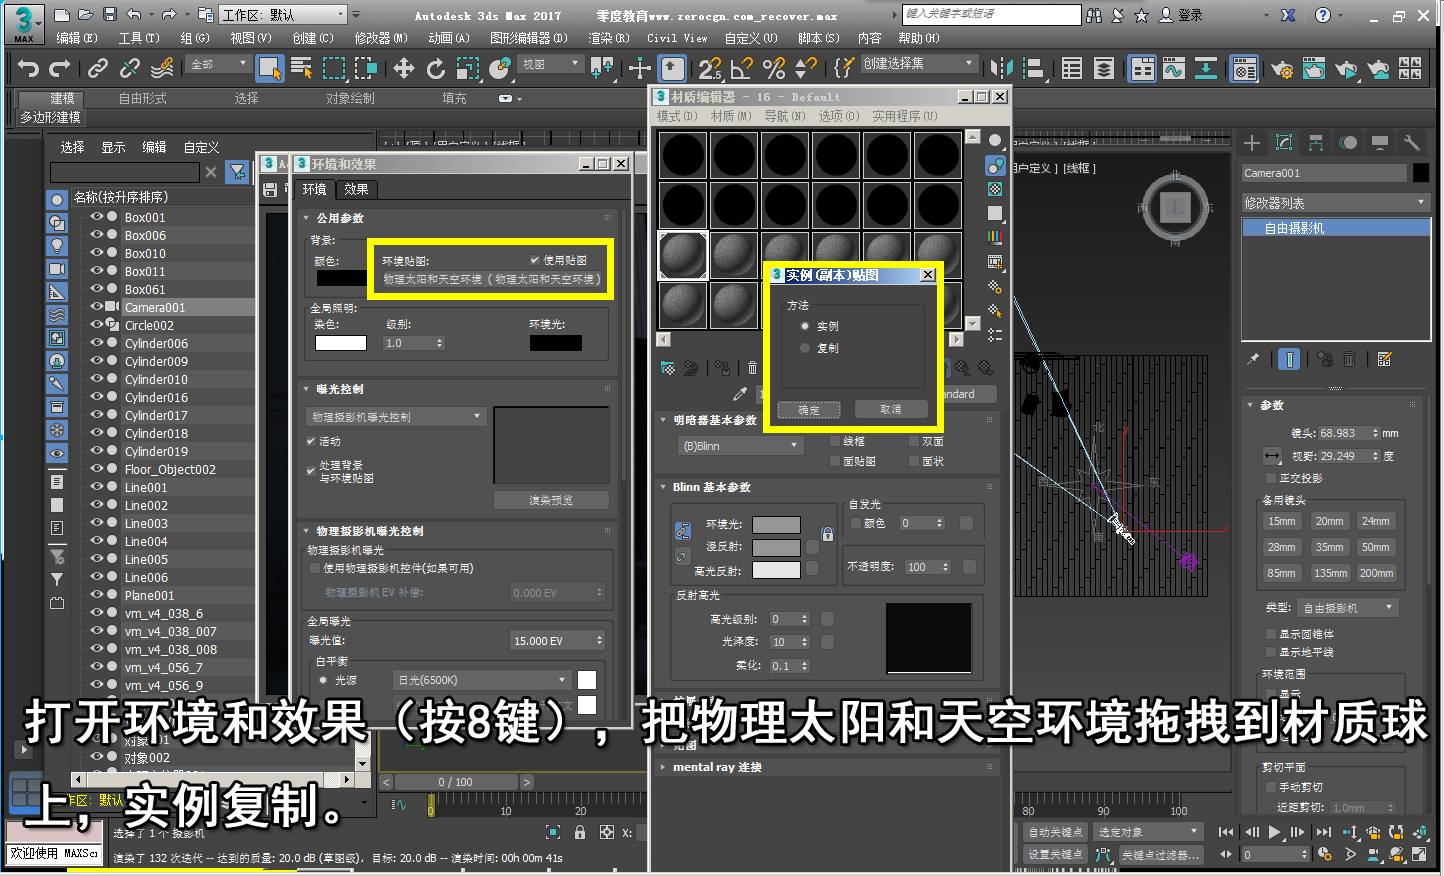Enable the Wire checkbox in shader parameters
Image resolution: width=1444 pixels, height=876 pixels.
point(835,441)
